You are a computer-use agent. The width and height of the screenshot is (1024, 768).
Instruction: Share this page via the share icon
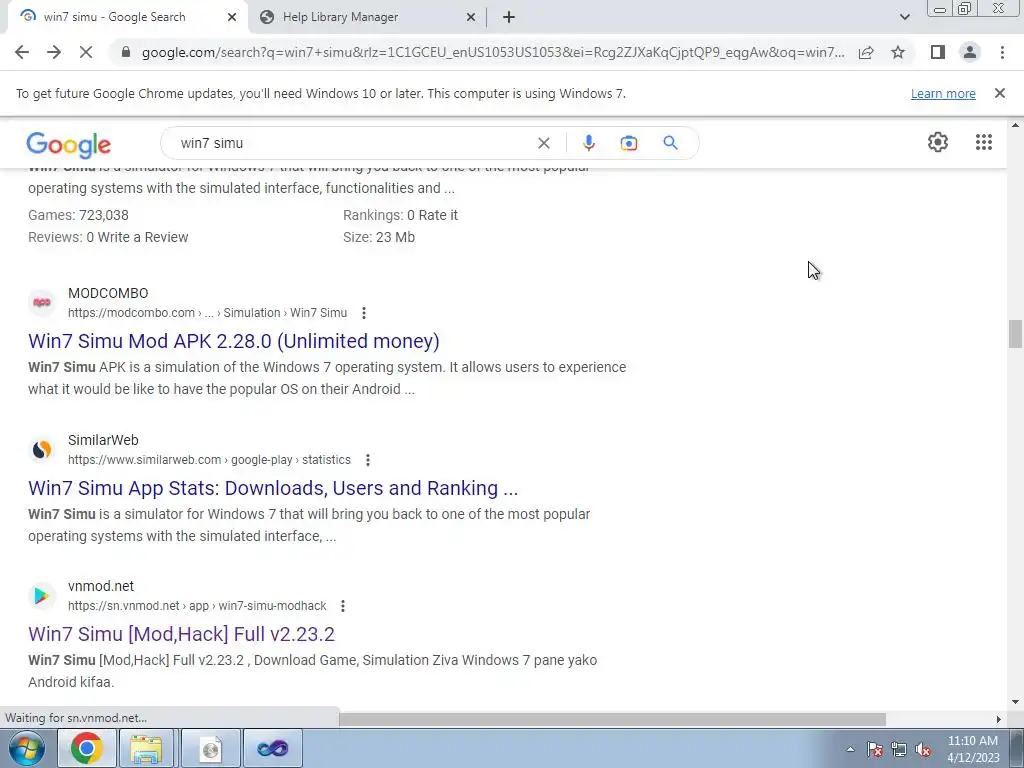pyautogui.click(x=866, y=52)
